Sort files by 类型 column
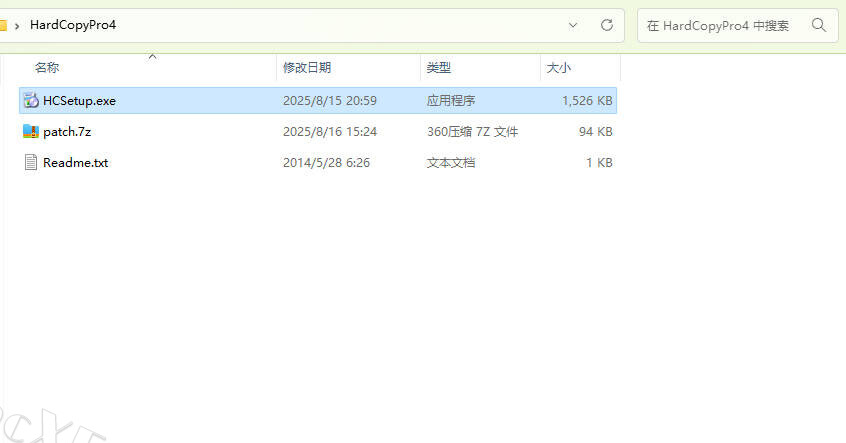The width and height of the screenshot is (846, 443). click(439, 67)
